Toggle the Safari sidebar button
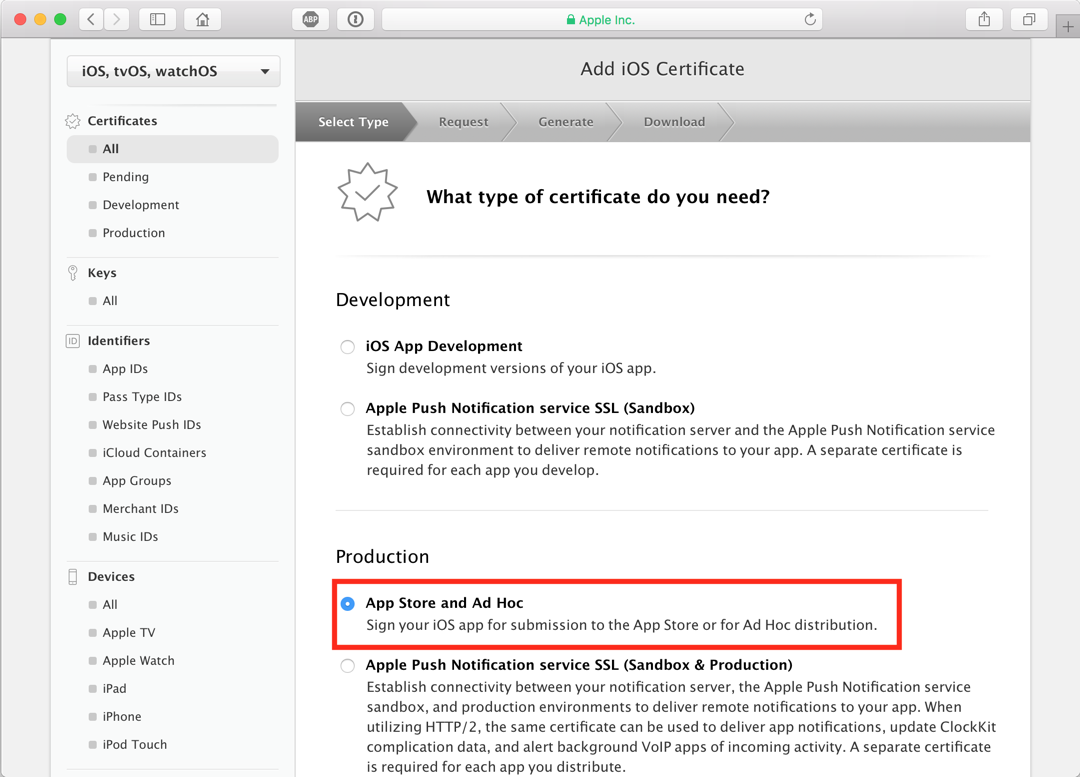Viewport: 1080px width, 777px height. coord(158,19)
